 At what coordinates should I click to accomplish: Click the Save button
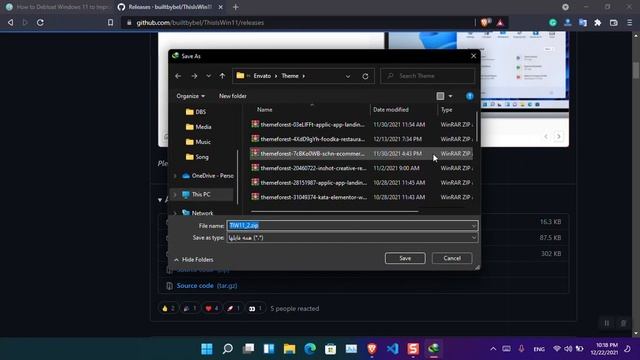pos(405,258)
